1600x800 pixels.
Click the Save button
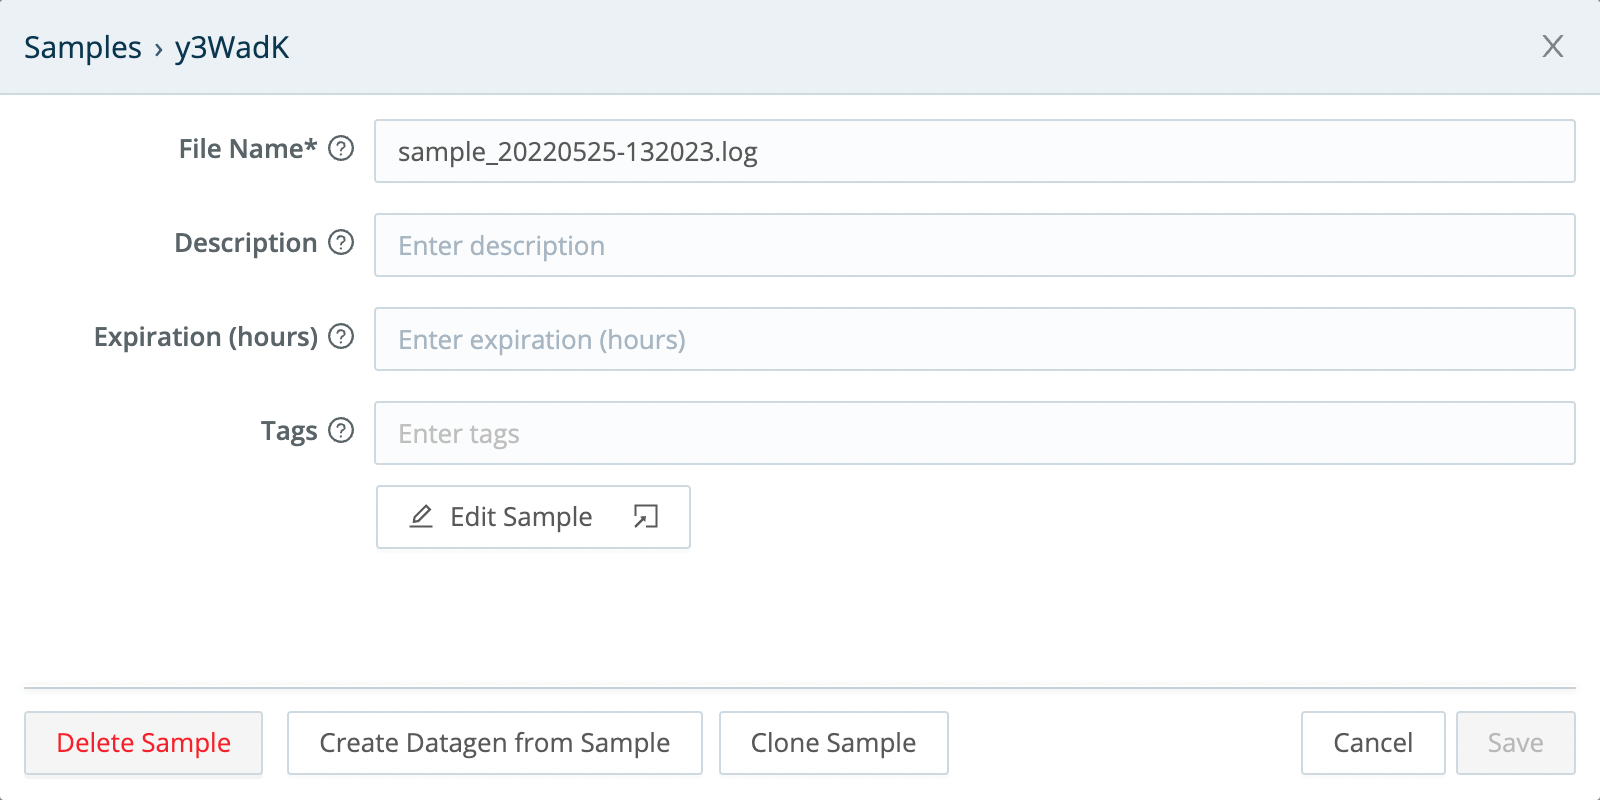[x=1516, y=743]
